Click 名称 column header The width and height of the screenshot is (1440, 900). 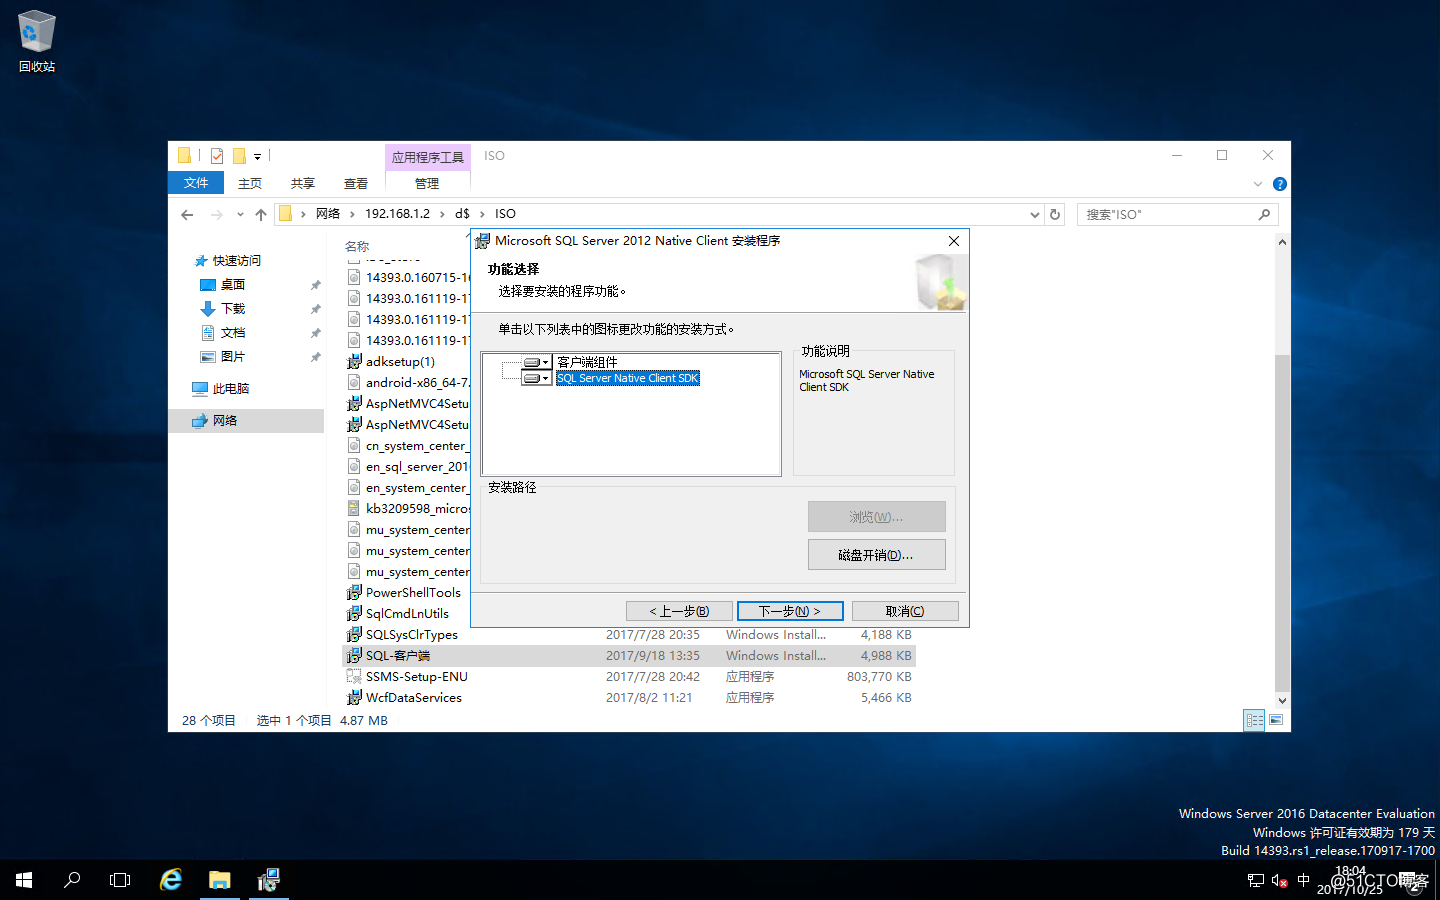pyautogui.click(x=357, y=246)
